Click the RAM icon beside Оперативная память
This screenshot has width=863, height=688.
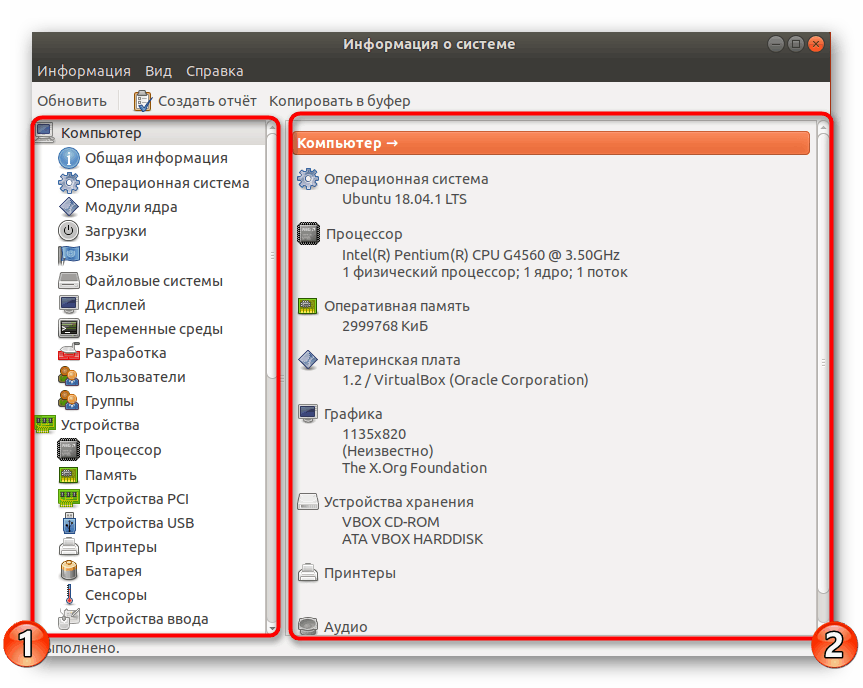(x=308, y=306)
